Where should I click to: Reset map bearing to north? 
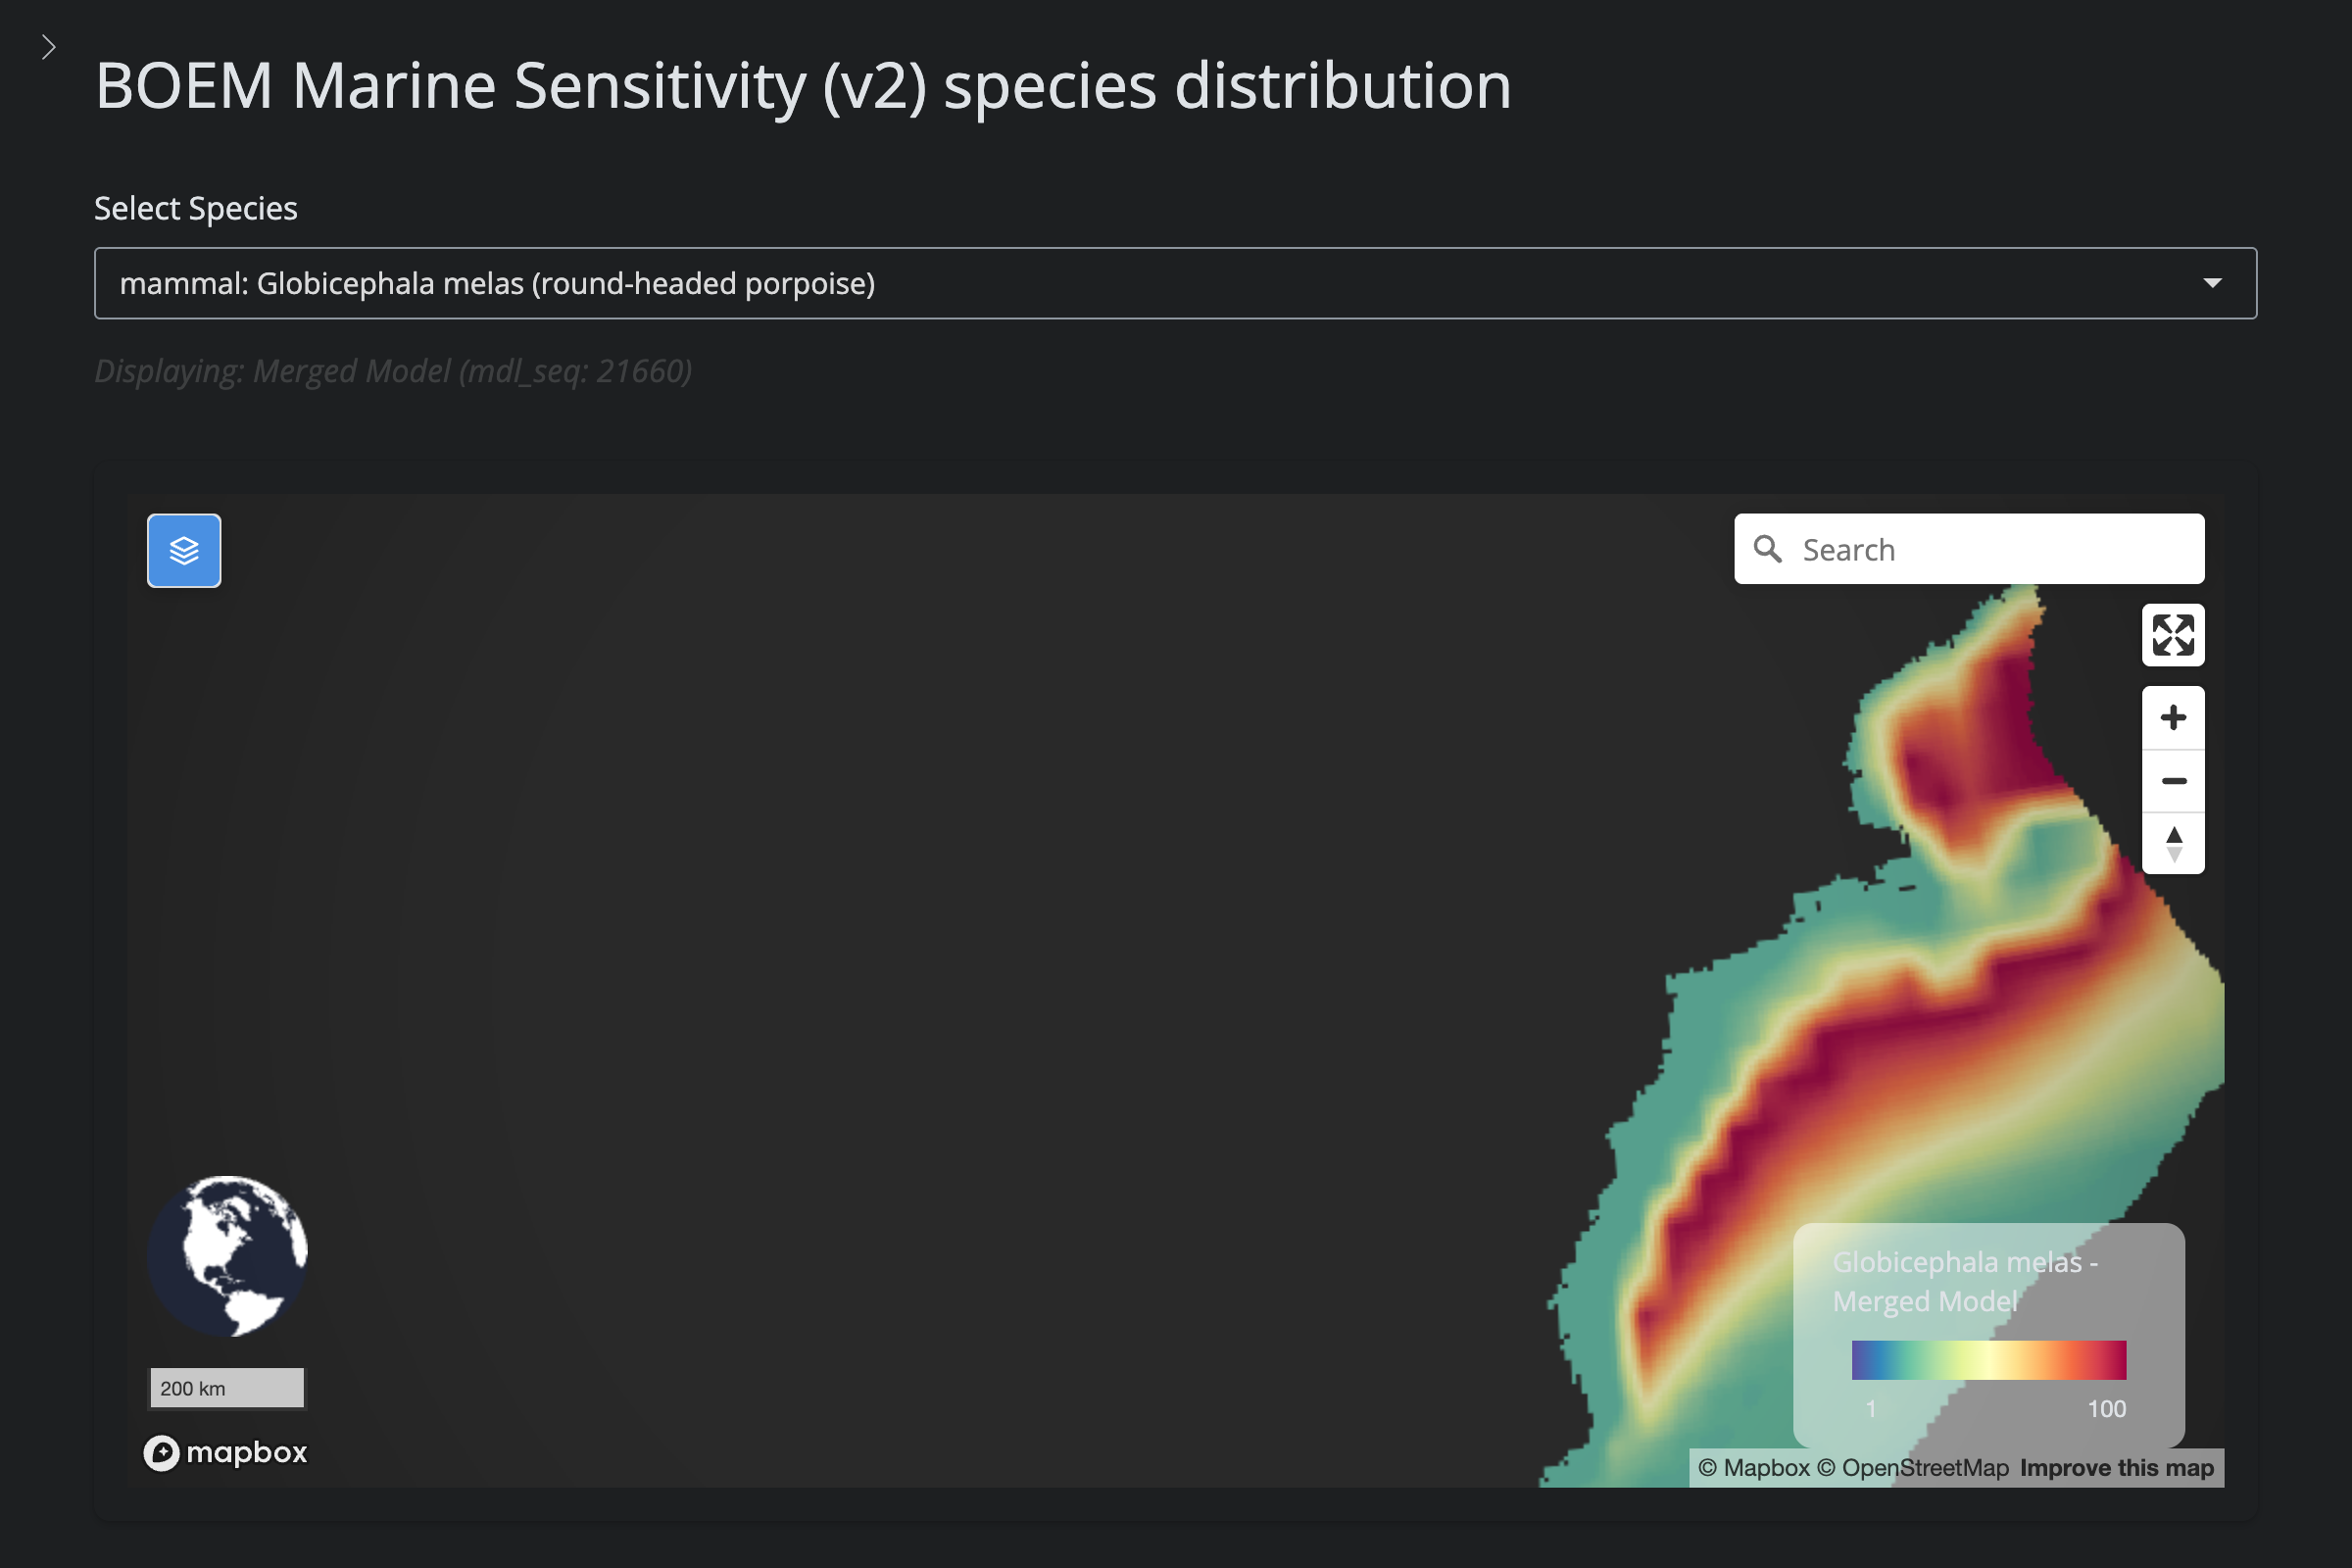2172,843
